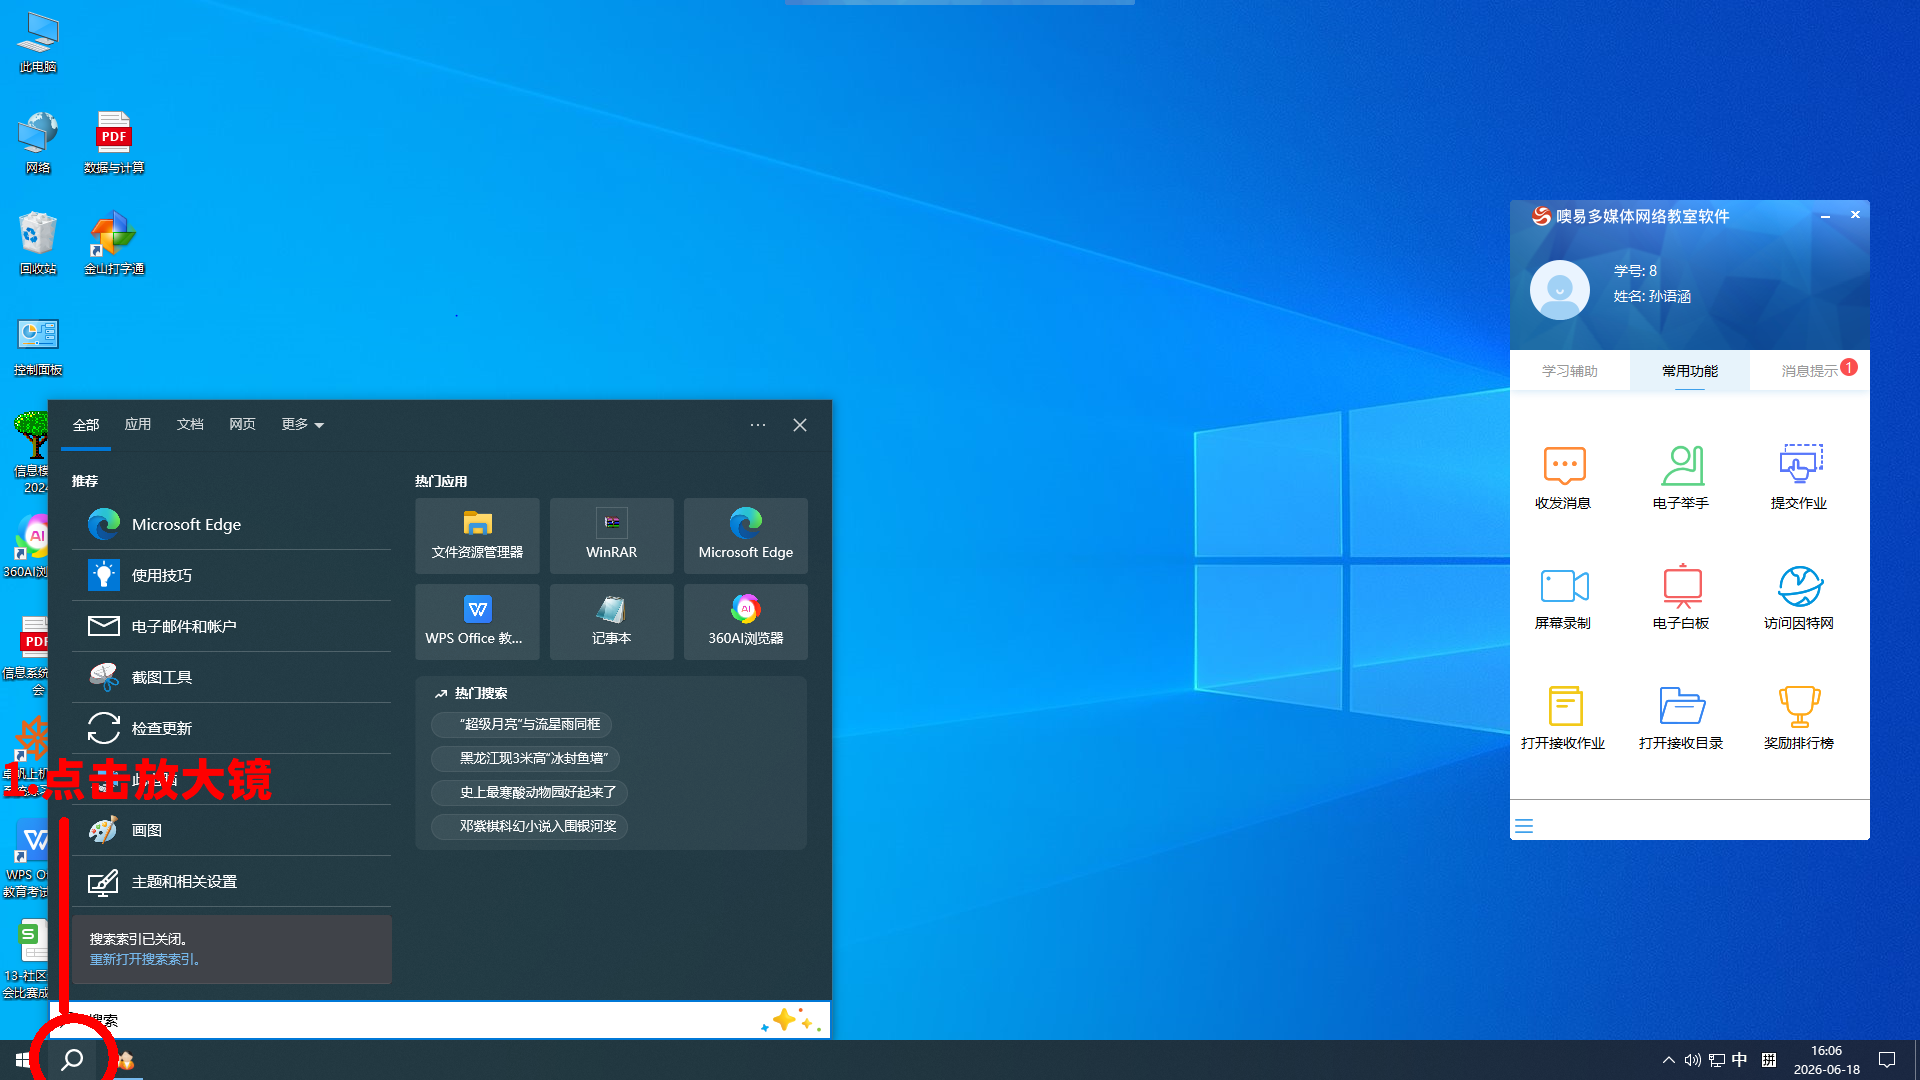Open 文件资源管理器 tile in search panel
Image resolution: width=1920 pixels, height=1080 pixels.
(x=477, y=536)
